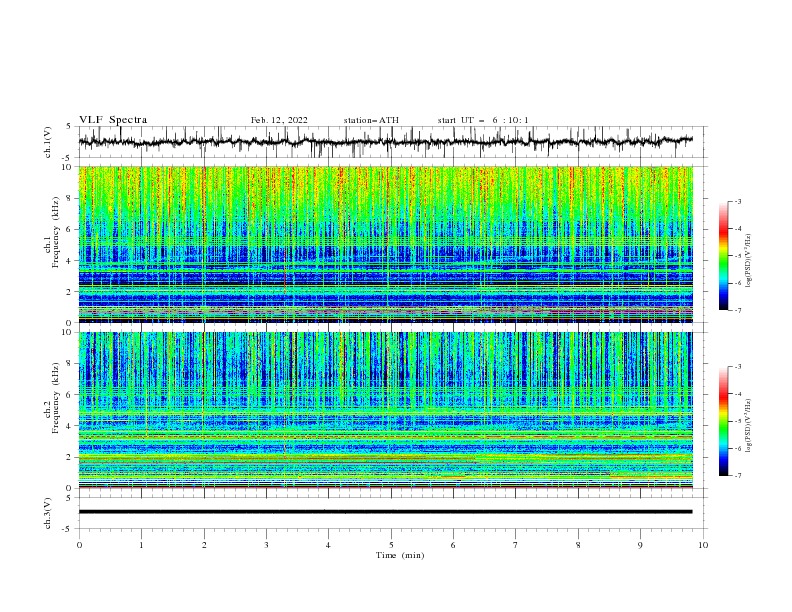
Task: Click the "Time (min)" axis label
Action: coord(400,555)
